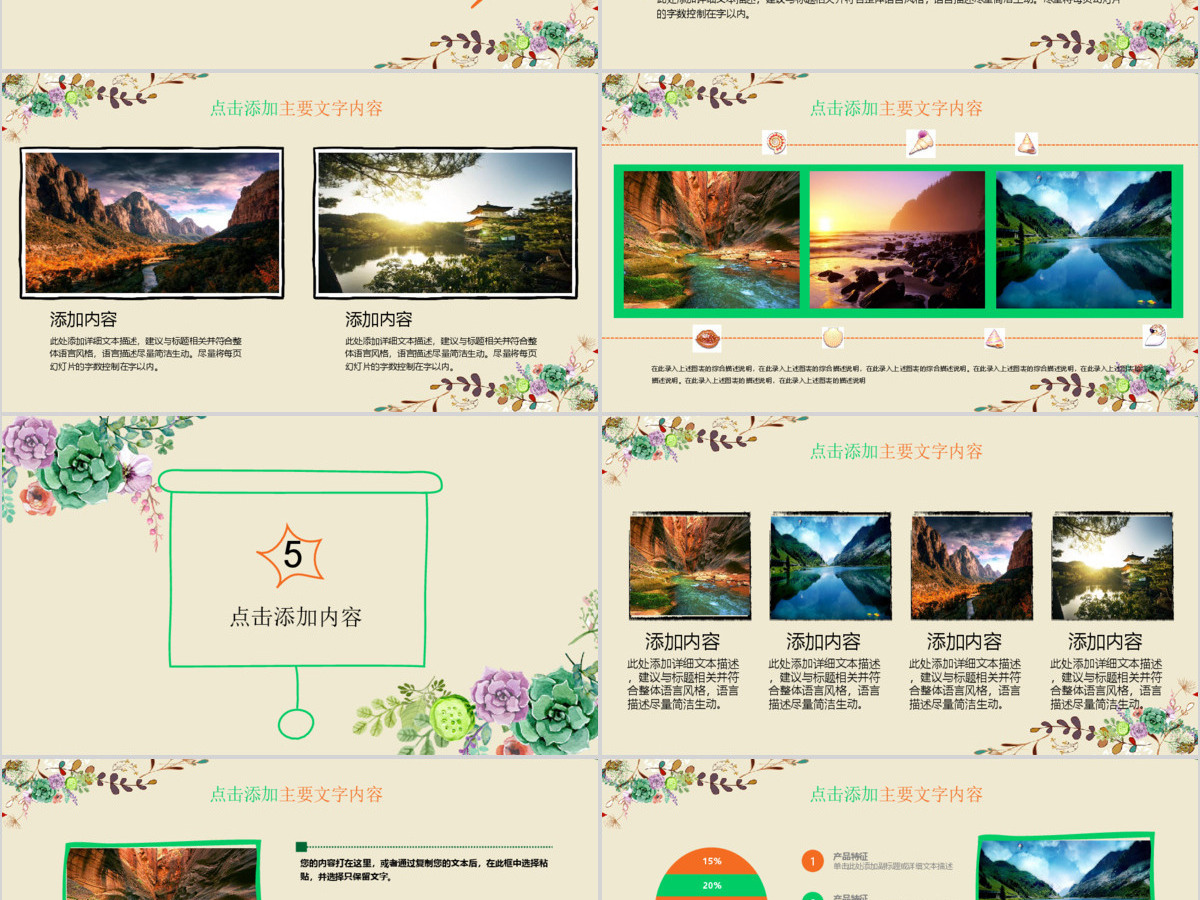Select the pink-striped cone shell icon below the three photos

[x=994, y=338]
